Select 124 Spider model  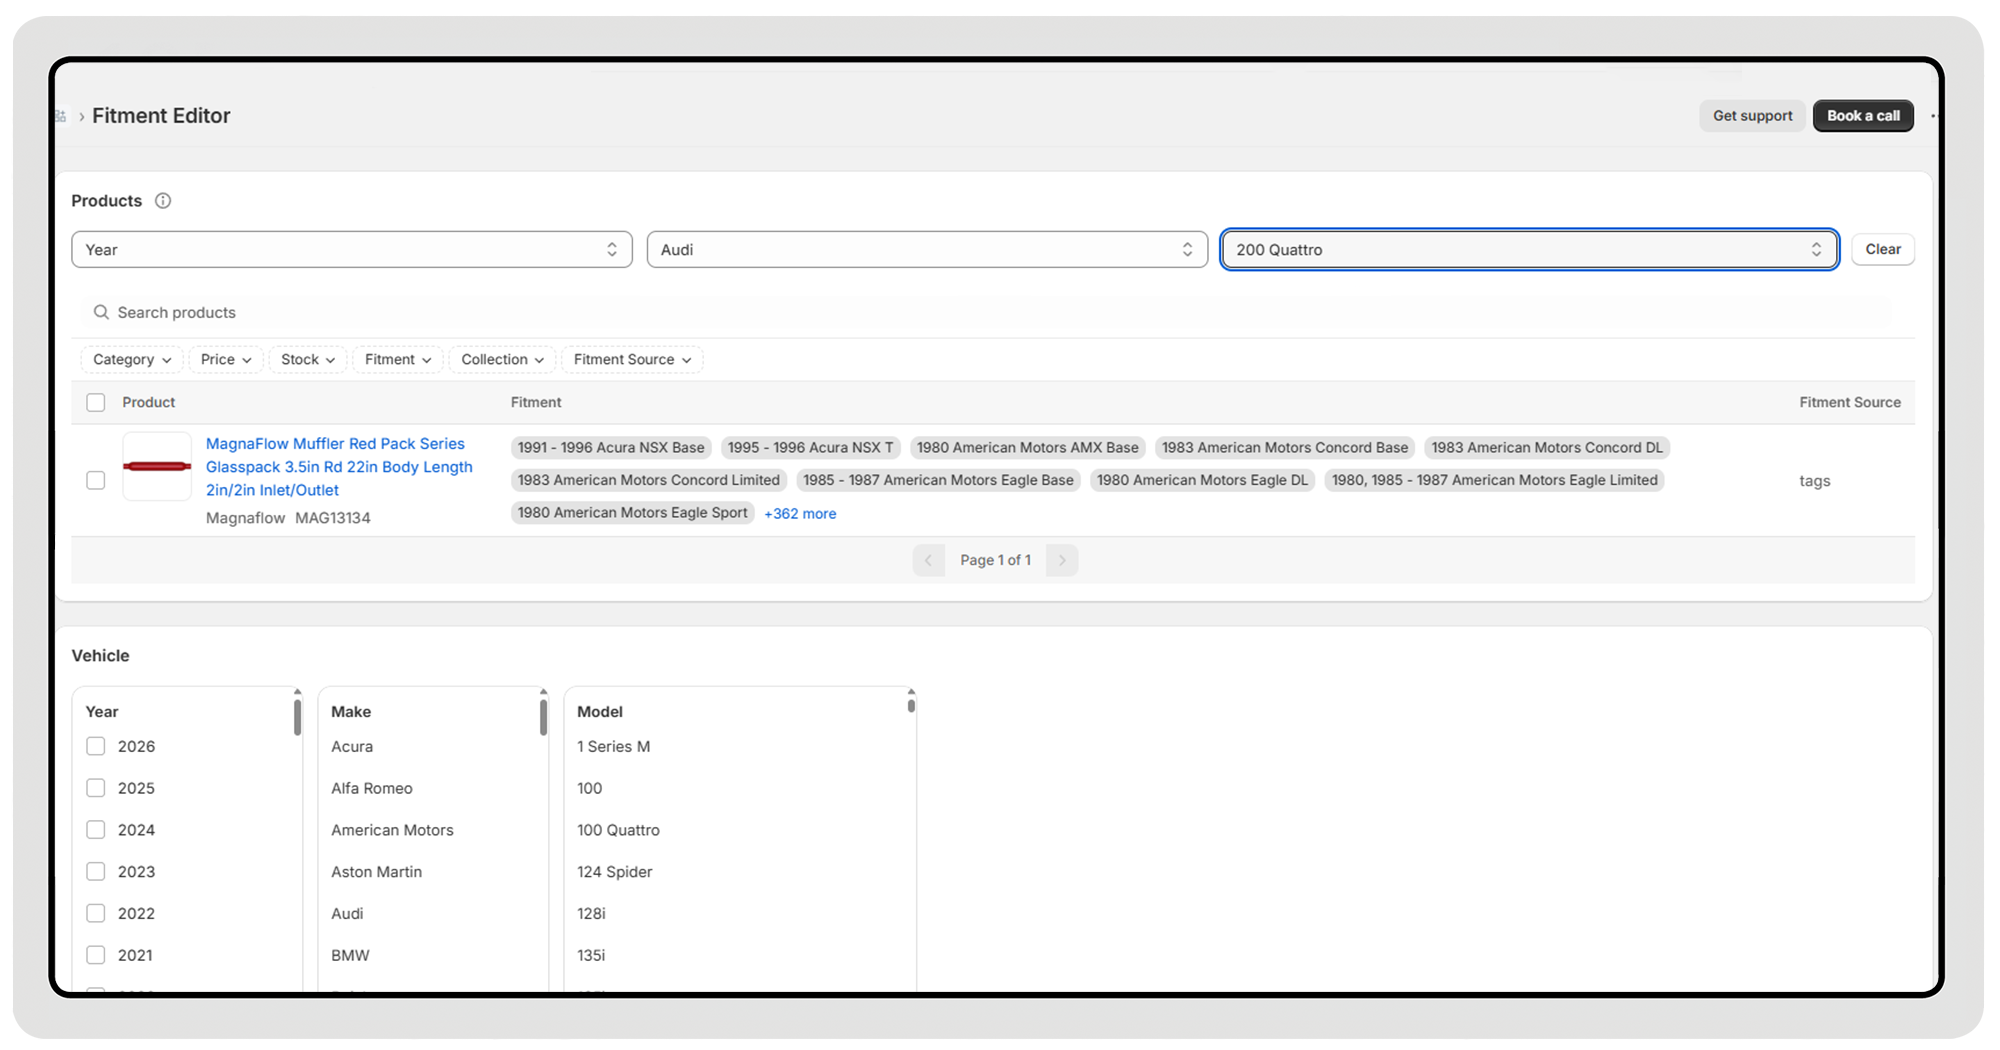point(615,872)
